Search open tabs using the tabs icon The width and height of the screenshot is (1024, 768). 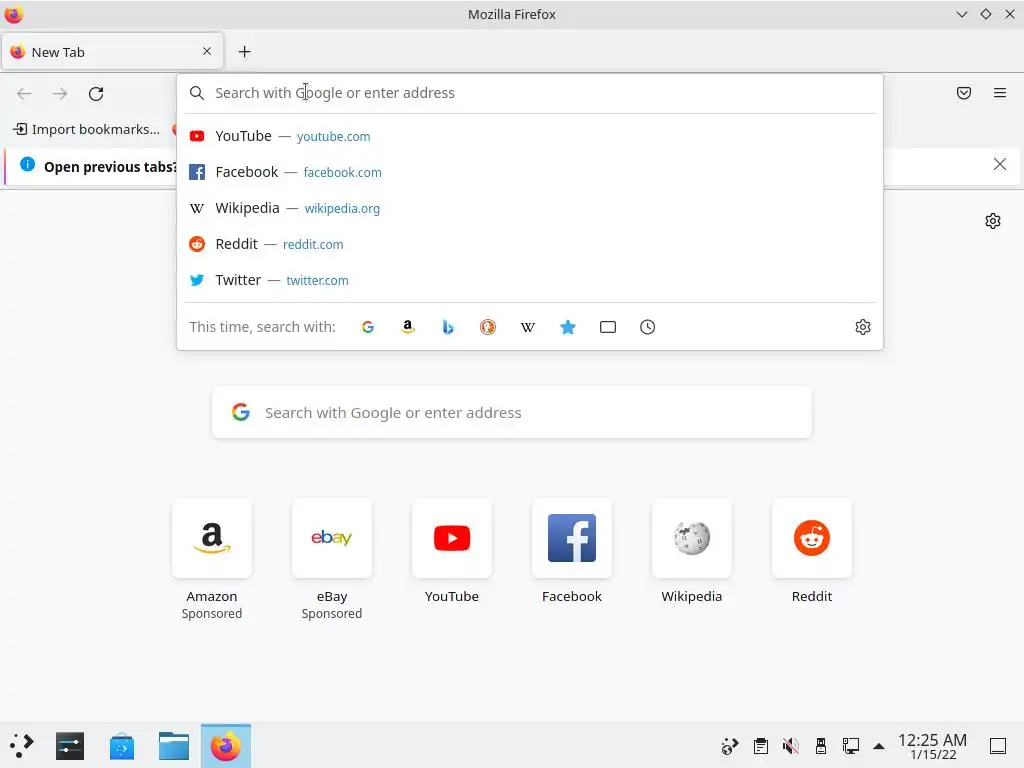pos(607,327)
